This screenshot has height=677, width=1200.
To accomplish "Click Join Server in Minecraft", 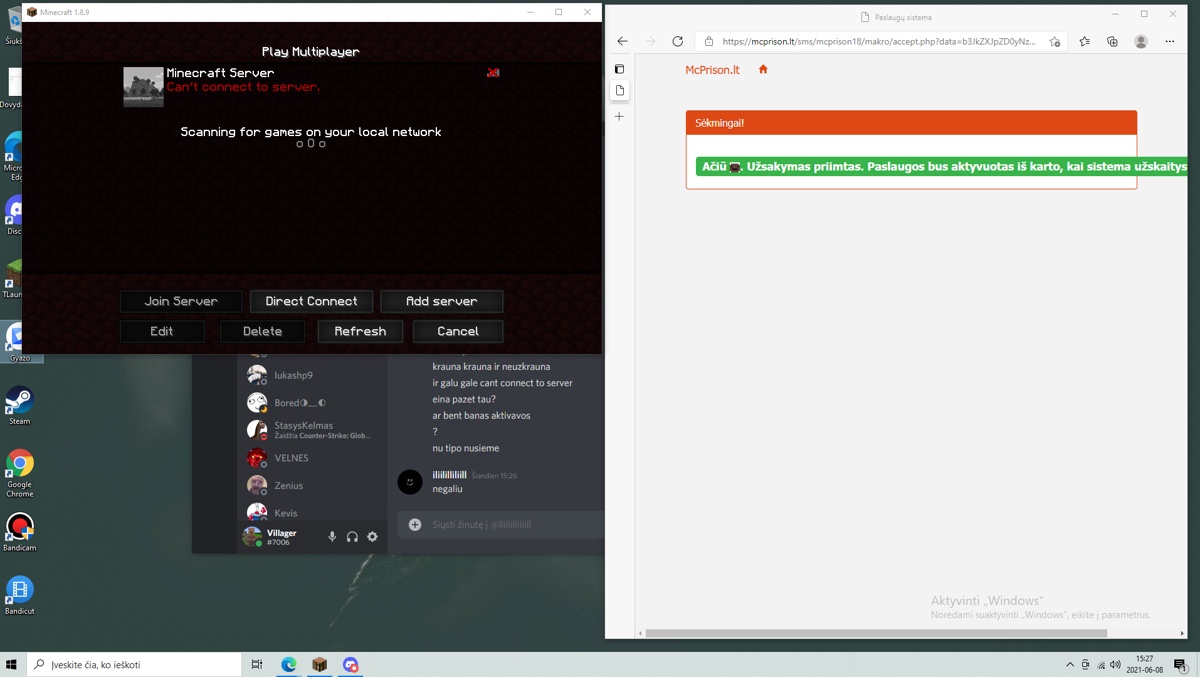I will [181, 301].
